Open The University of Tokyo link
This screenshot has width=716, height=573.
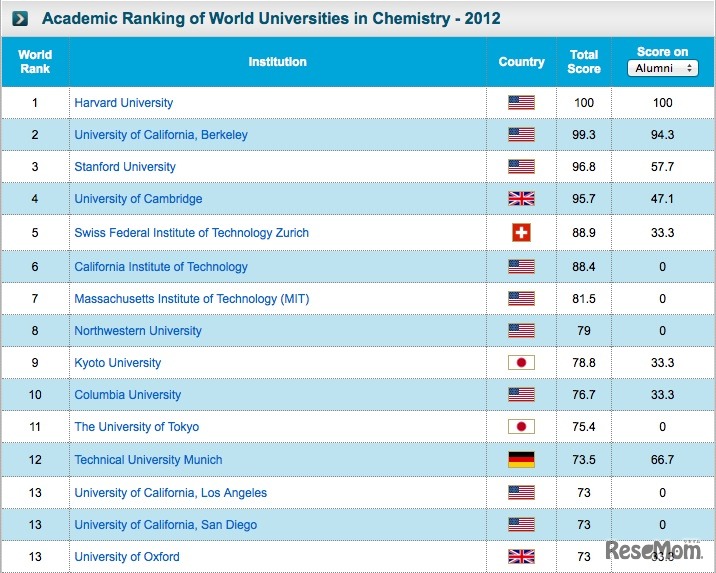(x=137, y=426)
